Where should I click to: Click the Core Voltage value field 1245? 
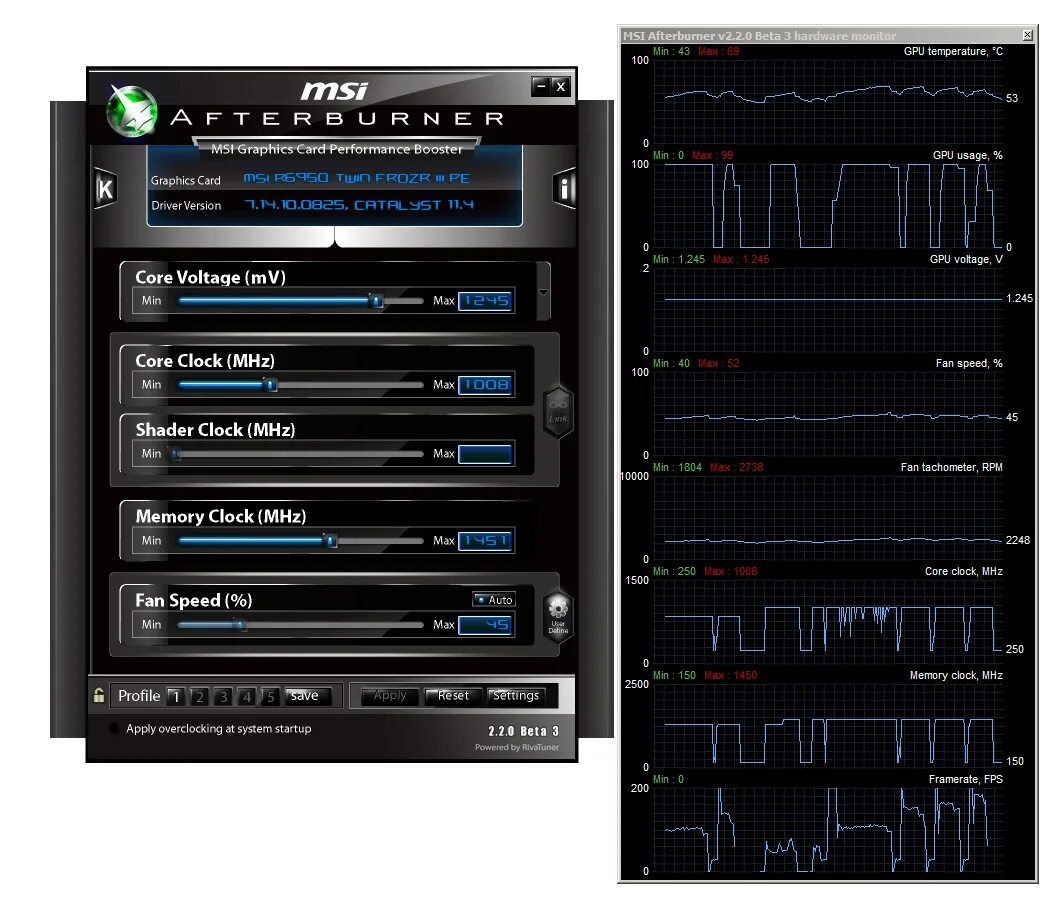click(x=486, y=301)
